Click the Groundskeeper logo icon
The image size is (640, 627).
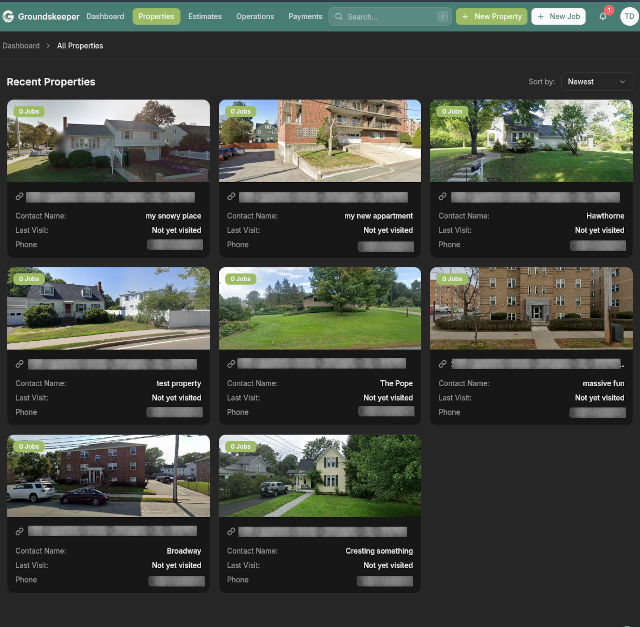[x=10, y=16]
